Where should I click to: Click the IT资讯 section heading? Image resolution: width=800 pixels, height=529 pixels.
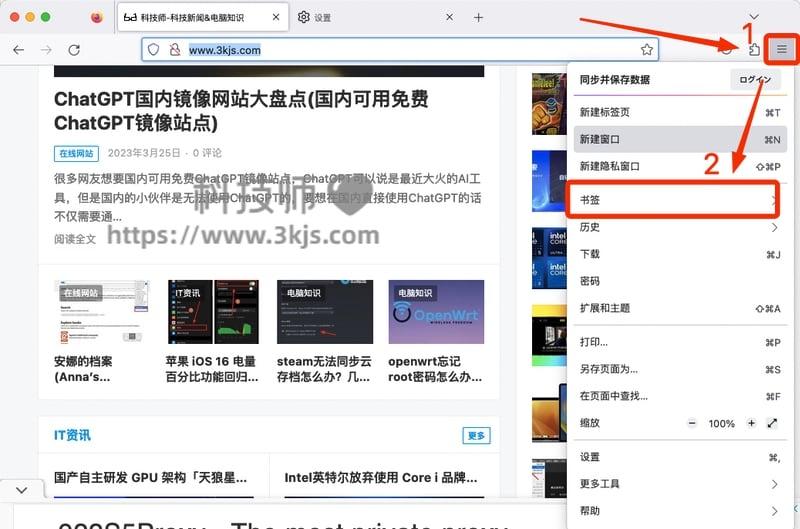72,435
